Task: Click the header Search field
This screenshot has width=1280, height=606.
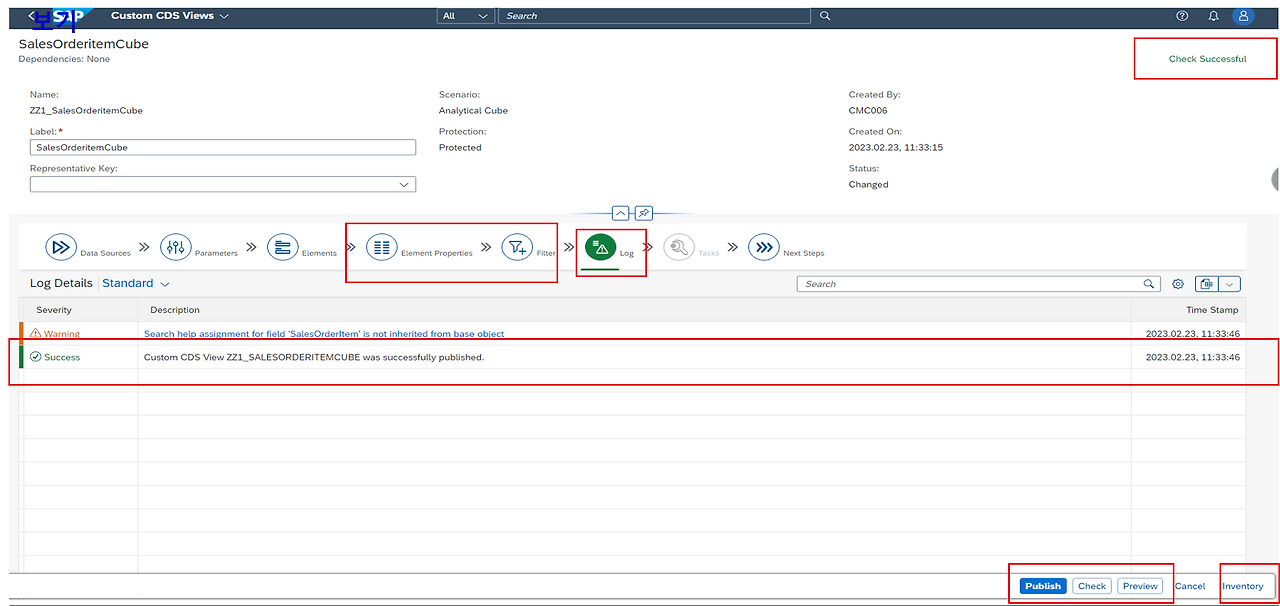Action: click(654, 16)
